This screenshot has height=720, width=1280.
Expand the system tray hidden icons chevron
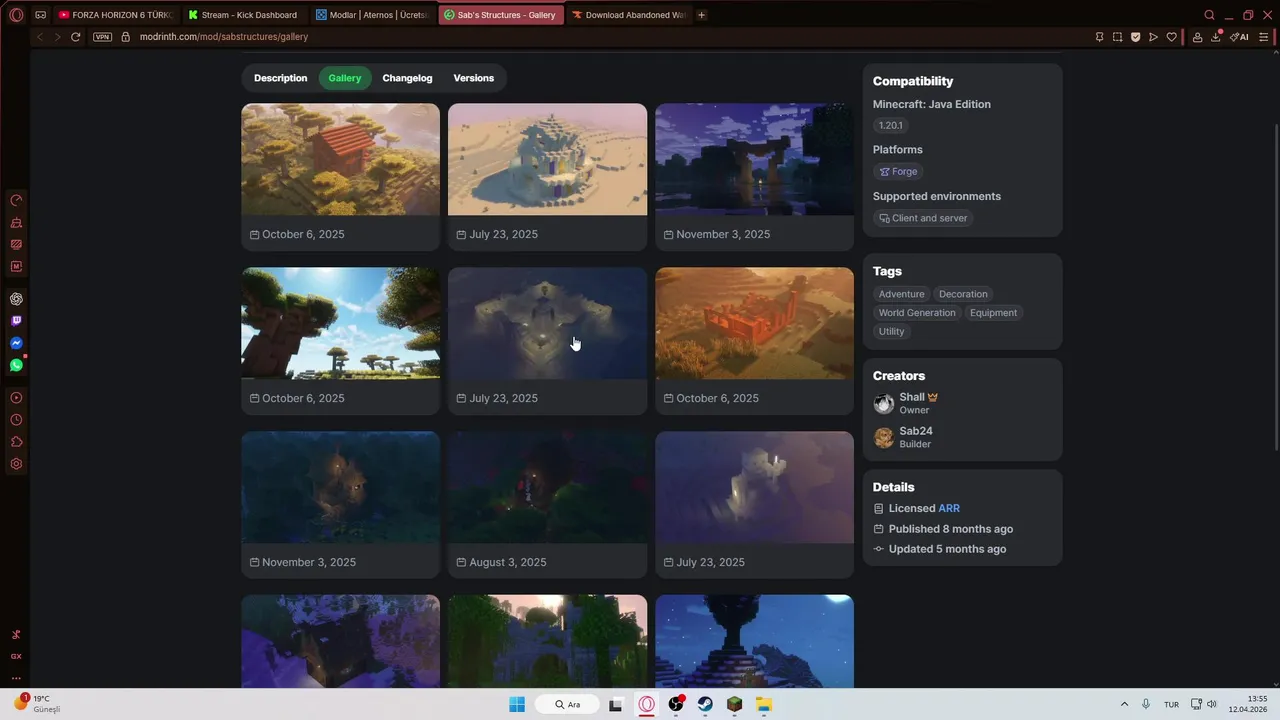click(x=1124, y=704)
